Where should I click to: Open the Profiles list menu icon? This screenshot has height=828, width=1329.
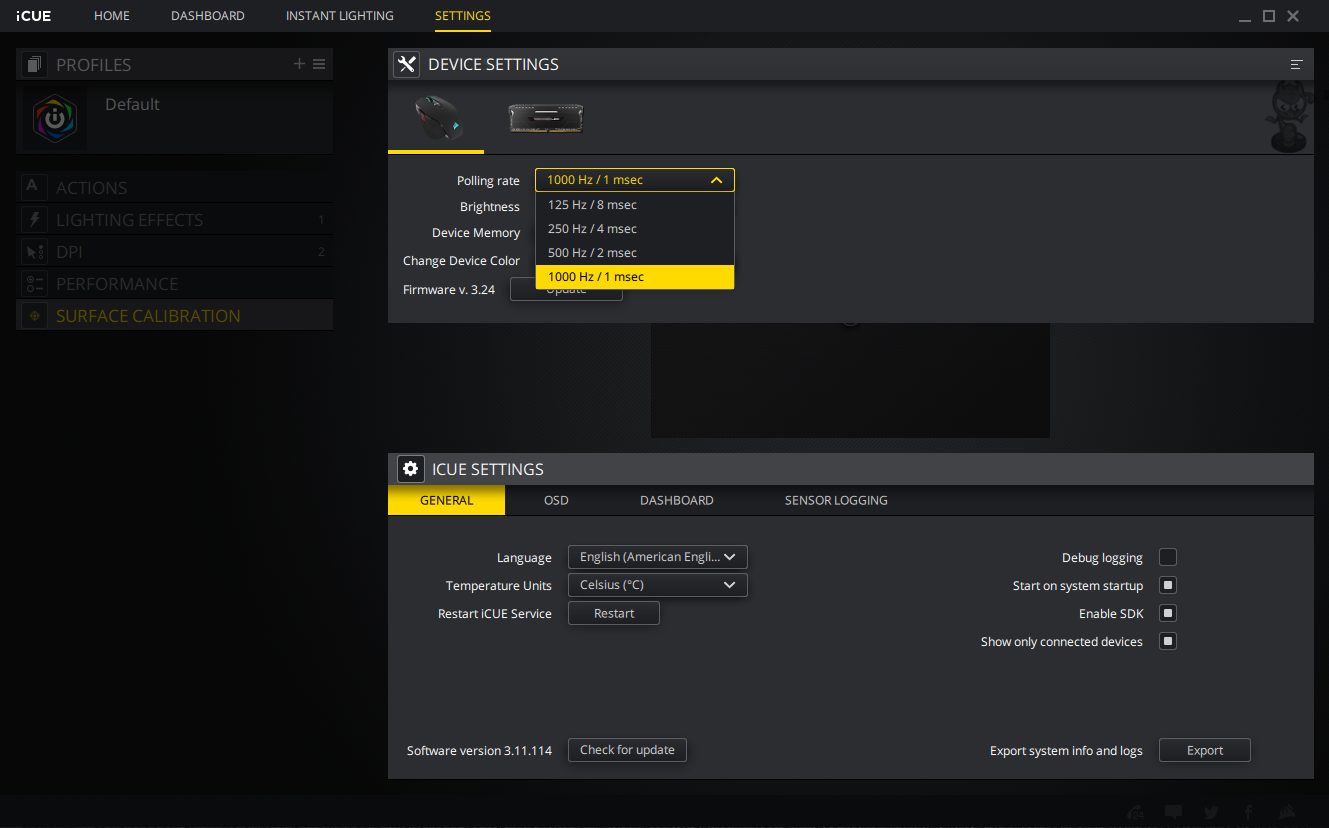pyautogui.click(x=319, y=64)
